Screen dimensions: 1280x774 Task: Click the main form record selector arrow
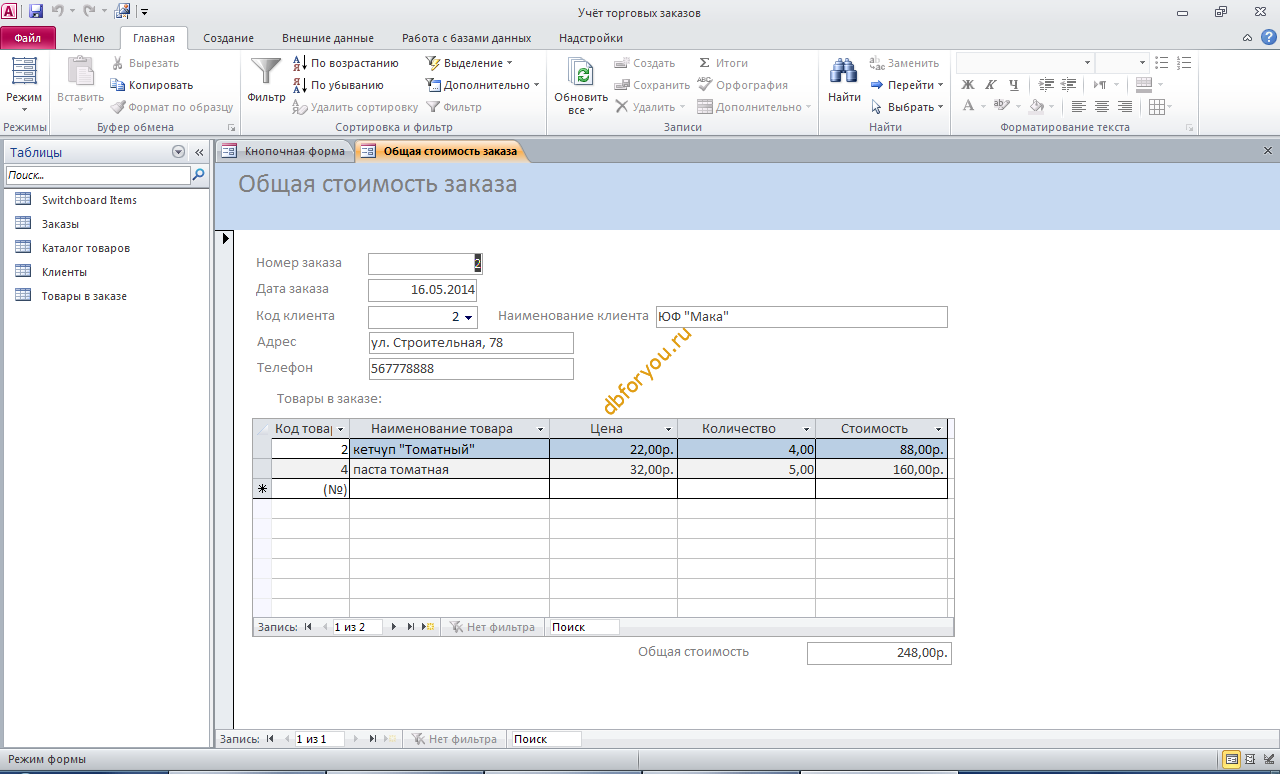[225, 238]
